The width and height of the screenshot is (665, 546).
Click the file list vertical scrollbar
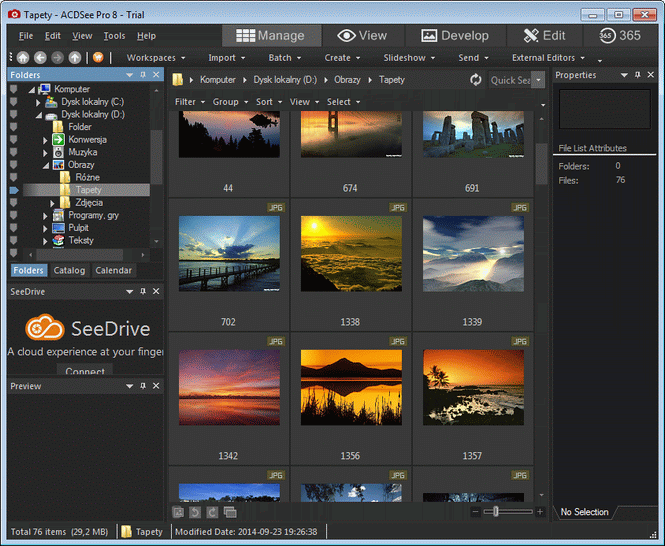pyautogui.click(x=542, y=163)
